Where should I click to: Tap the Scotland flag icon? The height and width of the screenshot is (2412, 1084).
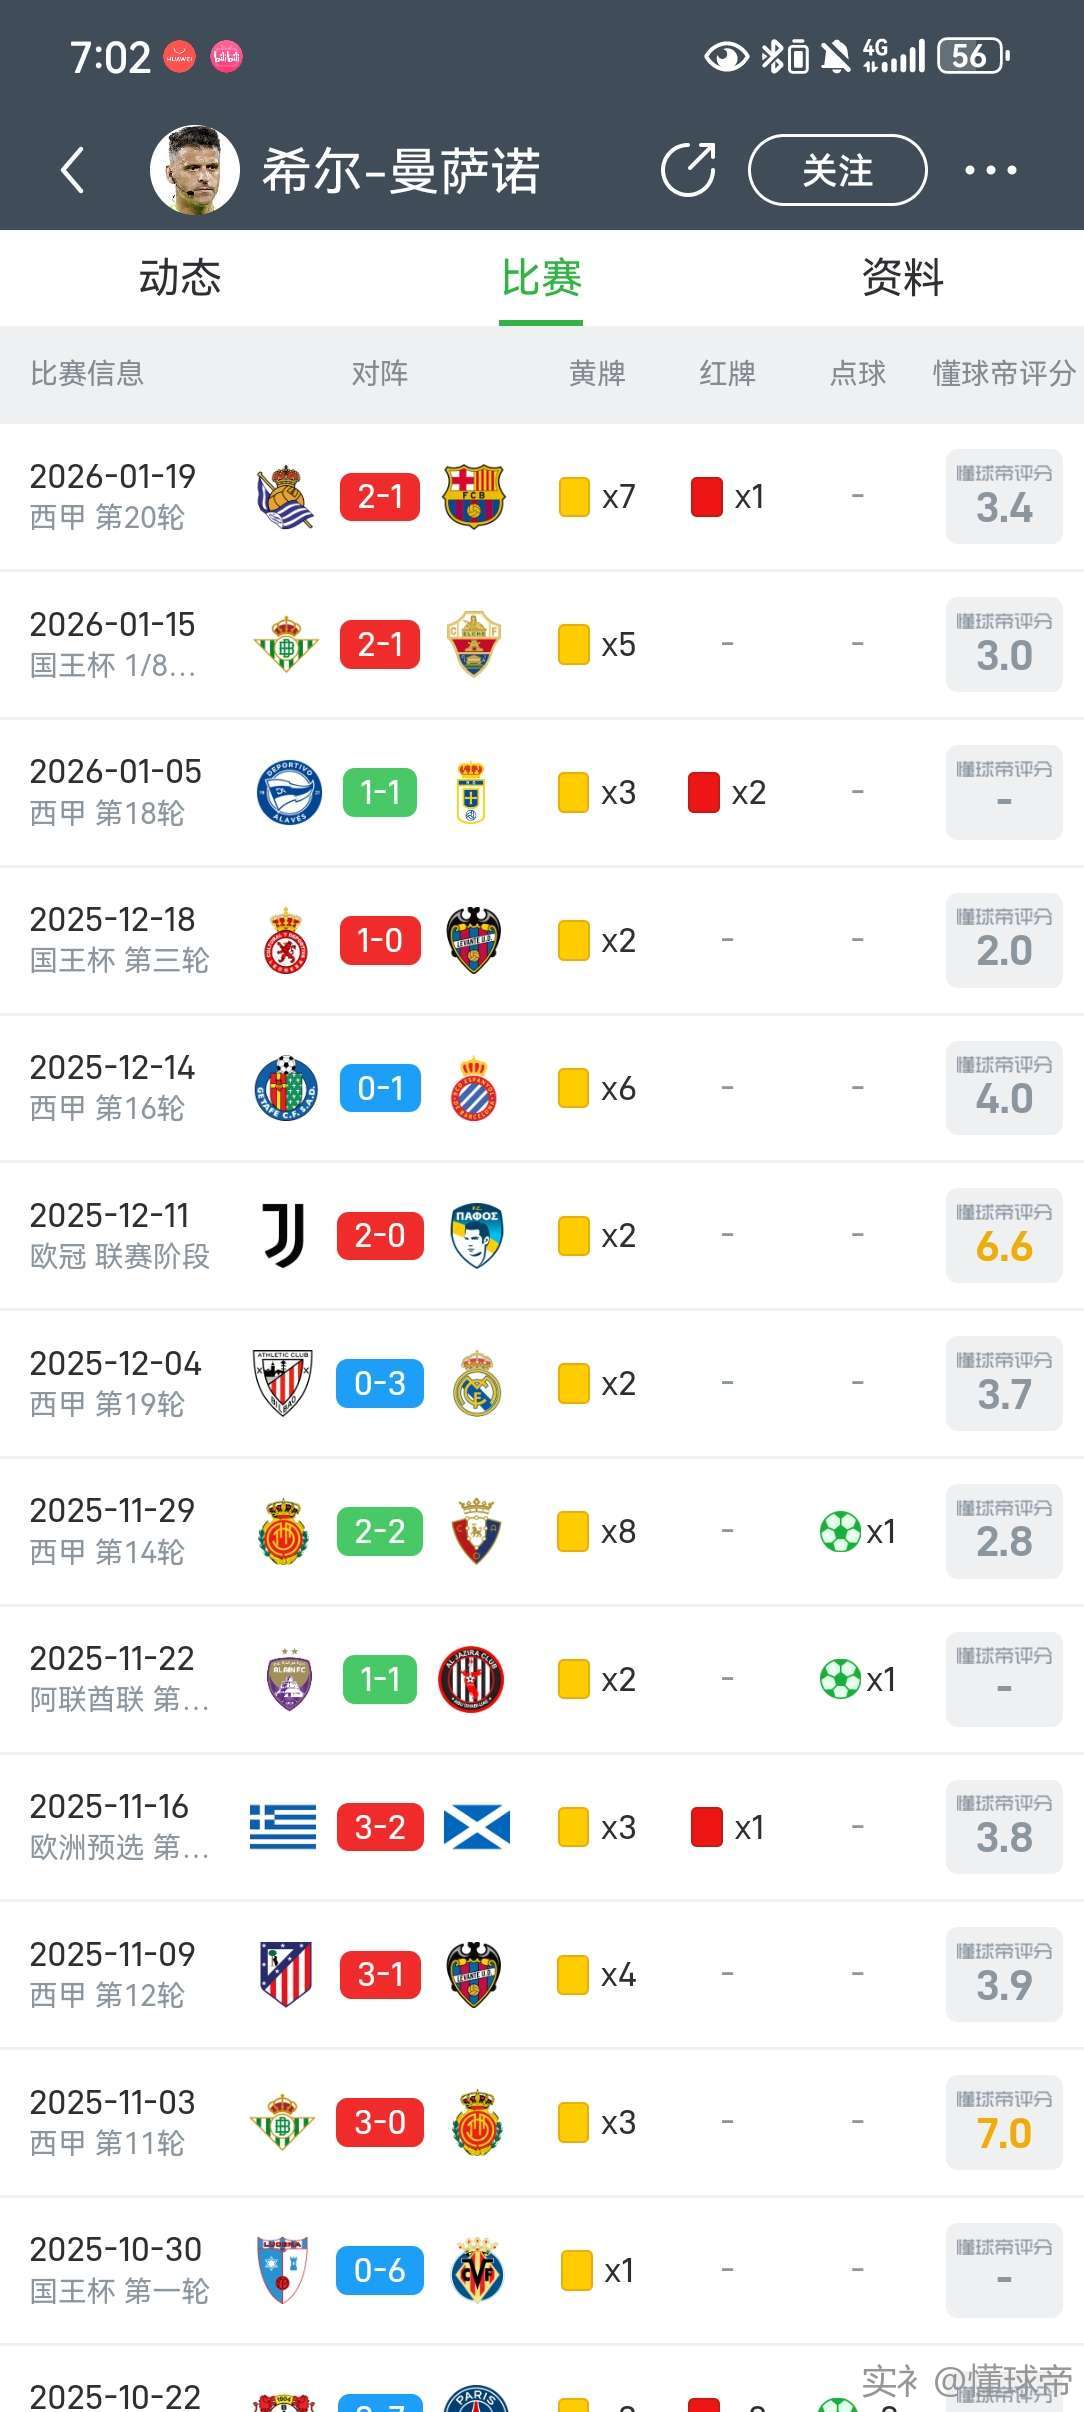(476, 1827)
